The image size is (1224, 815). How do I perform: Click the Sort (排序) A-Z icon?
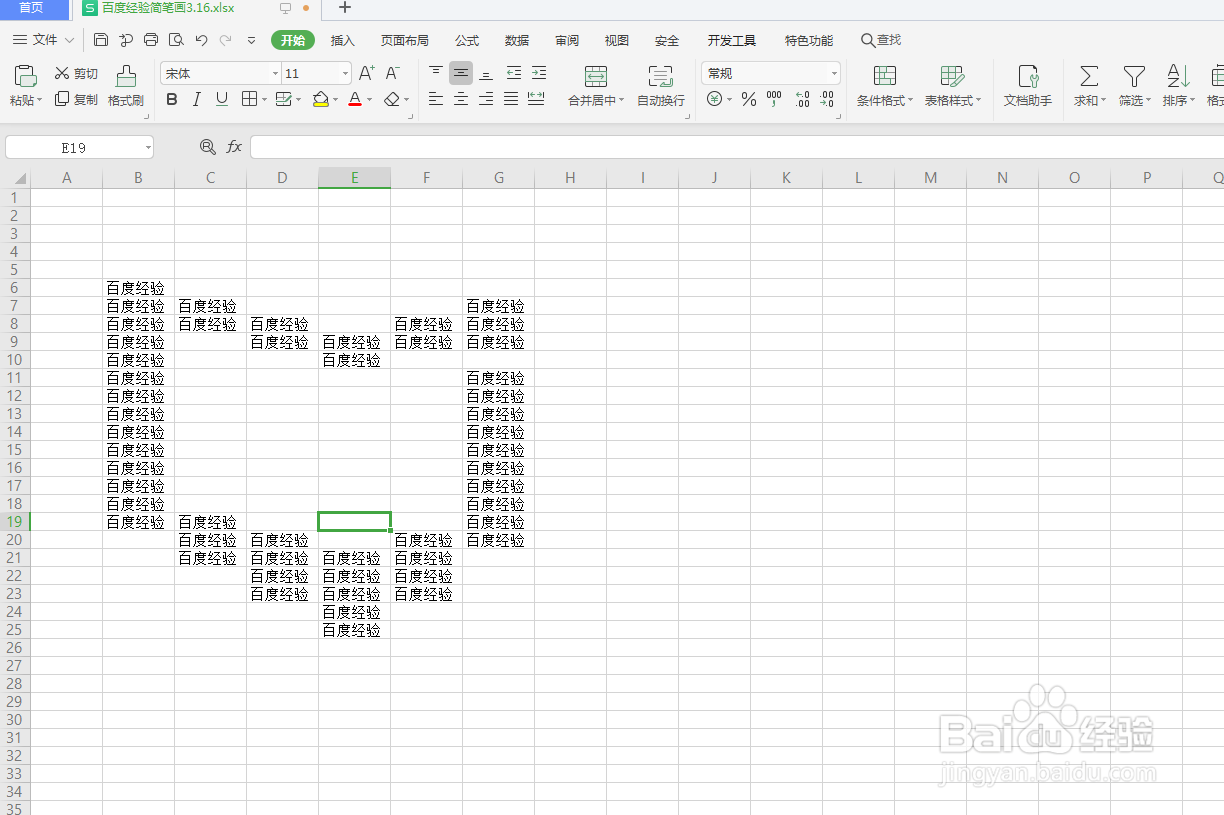point(1178,76)
